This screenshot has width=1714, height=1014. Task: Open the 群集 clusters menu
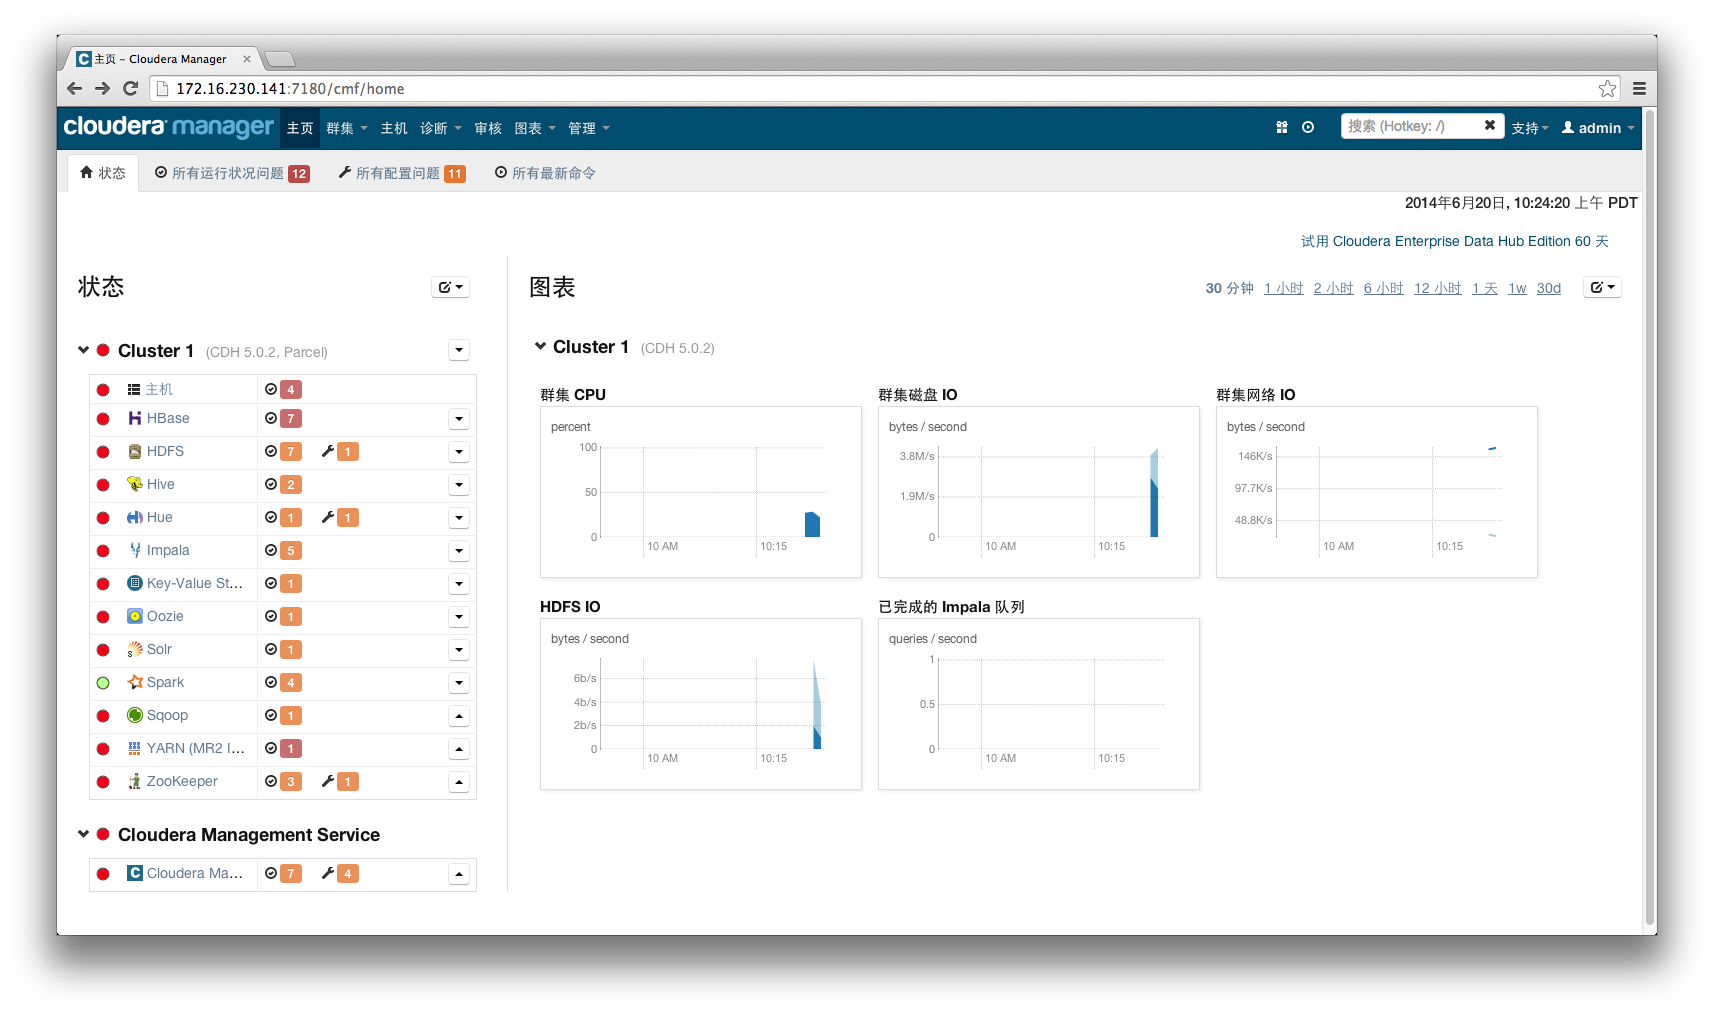coord(347,128)
